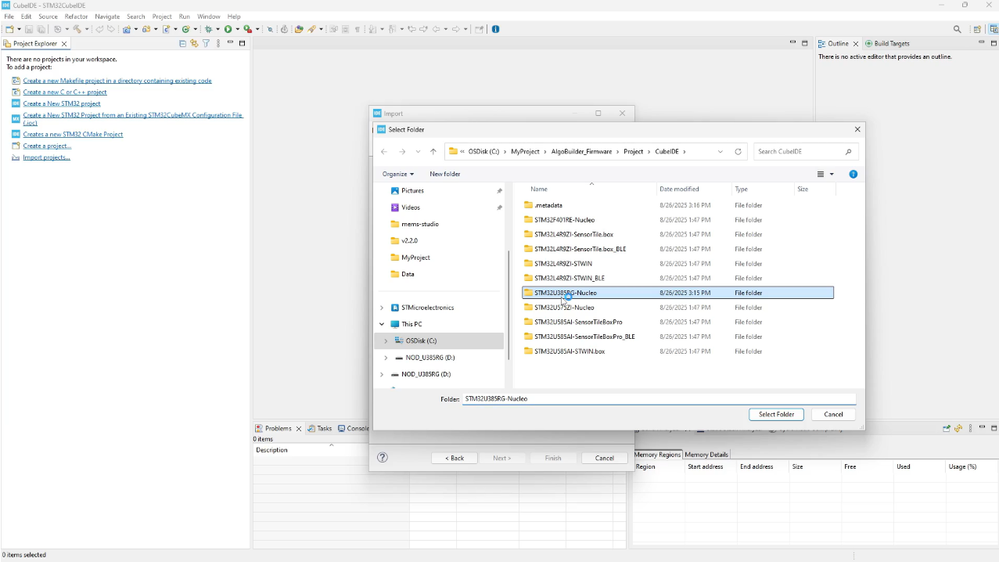Expand the STMicroelectronics tree node

[x=382, y=308]
